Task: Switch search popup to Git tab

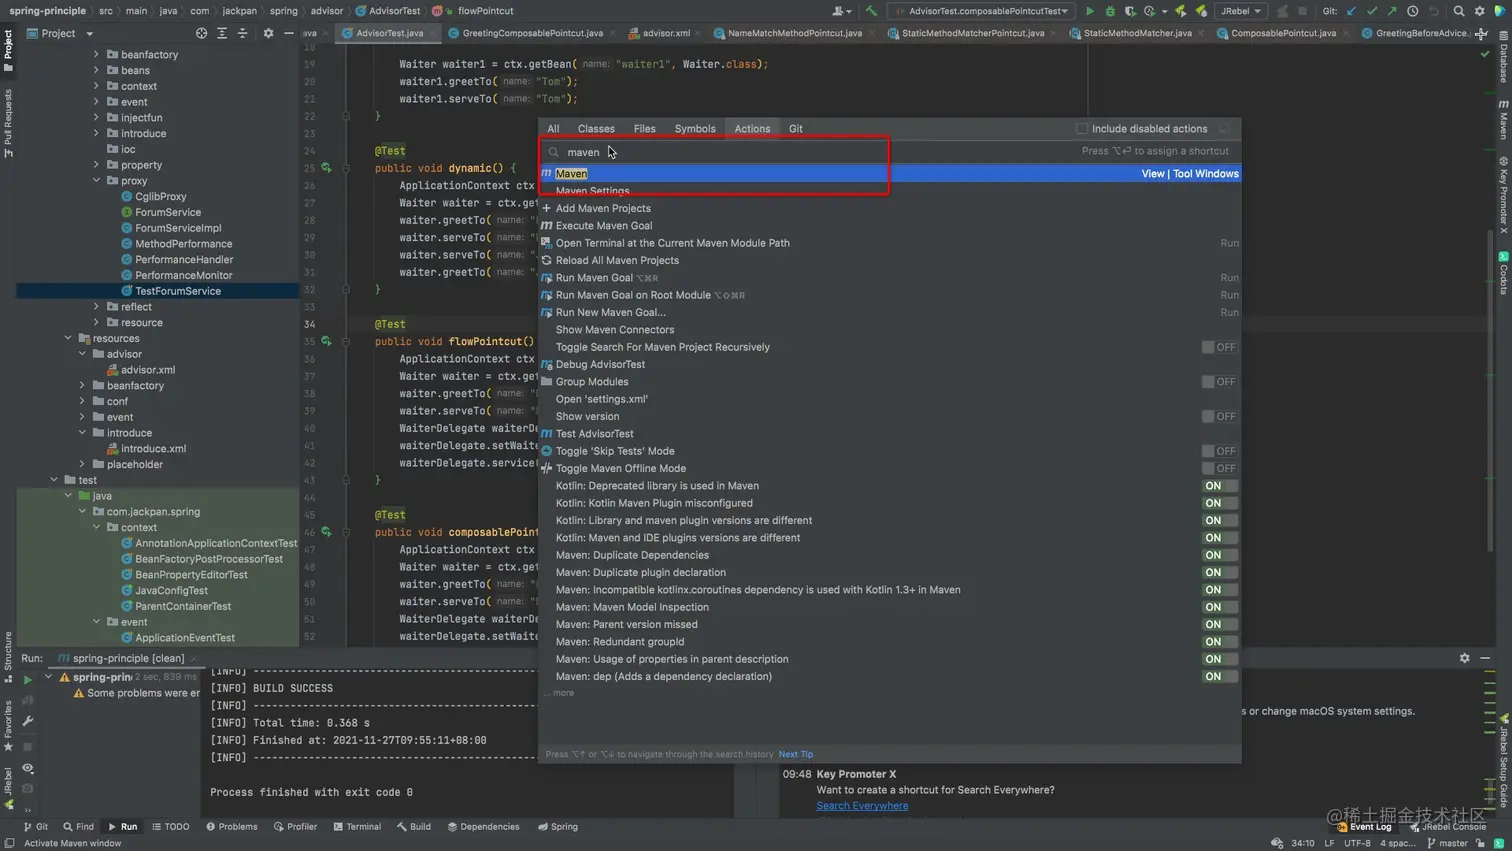Action: point(796,129)
